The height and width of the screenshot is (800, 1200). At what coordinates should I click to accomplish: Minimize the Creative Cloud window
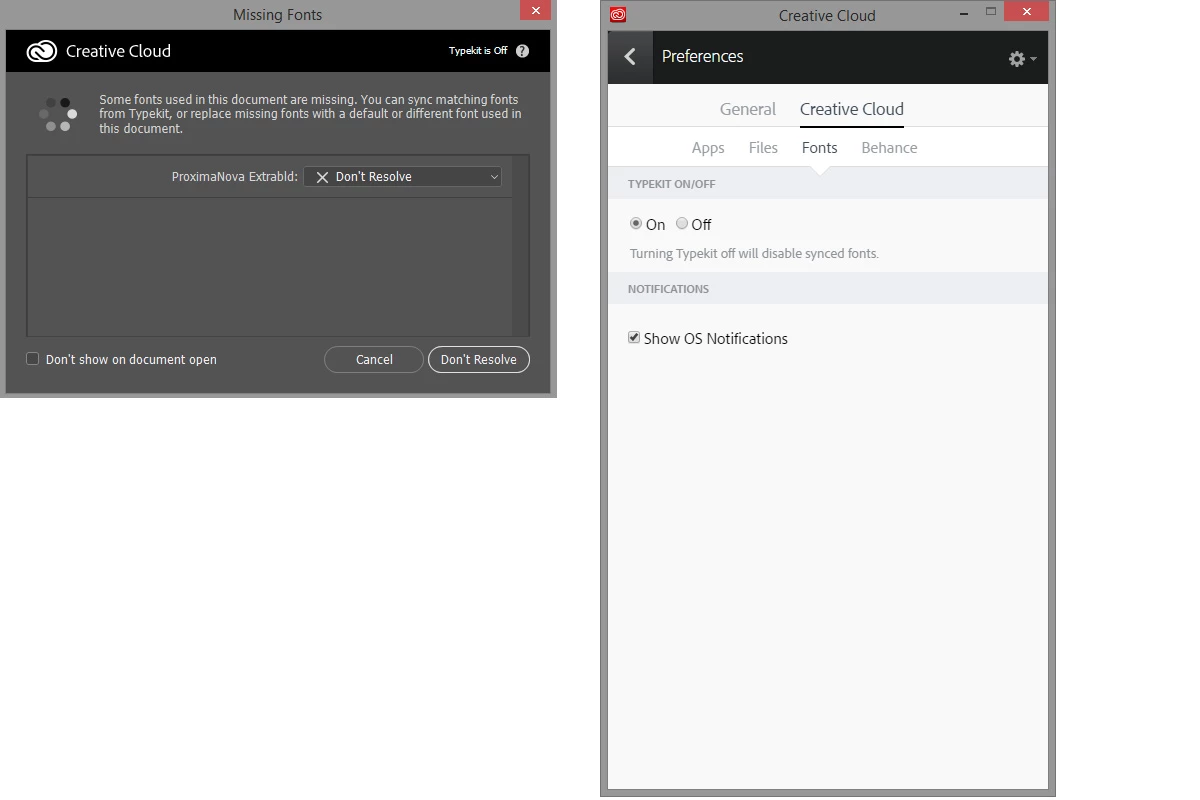point(965,14)
